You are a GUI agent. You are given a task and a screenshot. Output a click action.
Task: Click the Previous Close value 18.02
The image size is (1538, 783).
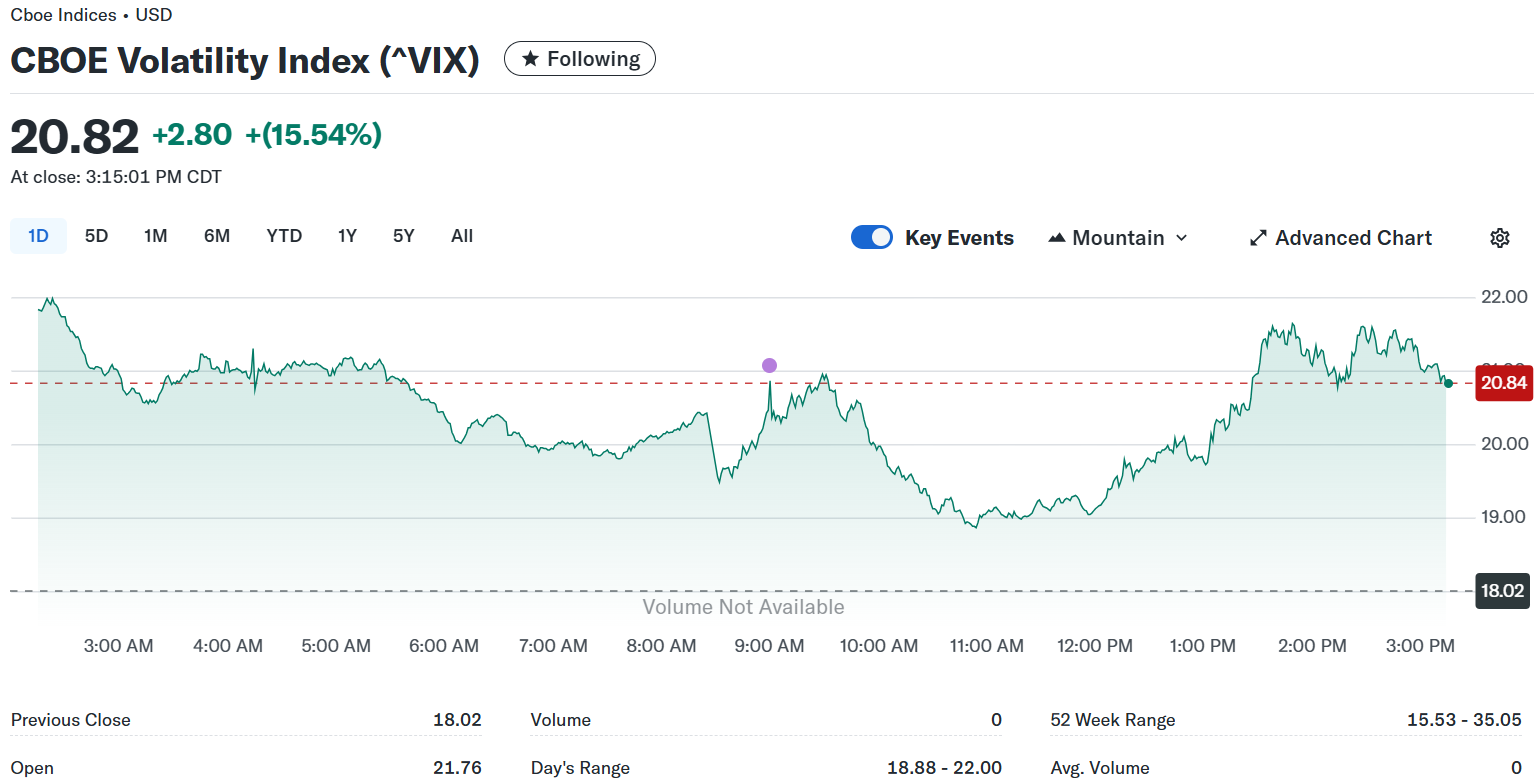(x=457, y=720)
